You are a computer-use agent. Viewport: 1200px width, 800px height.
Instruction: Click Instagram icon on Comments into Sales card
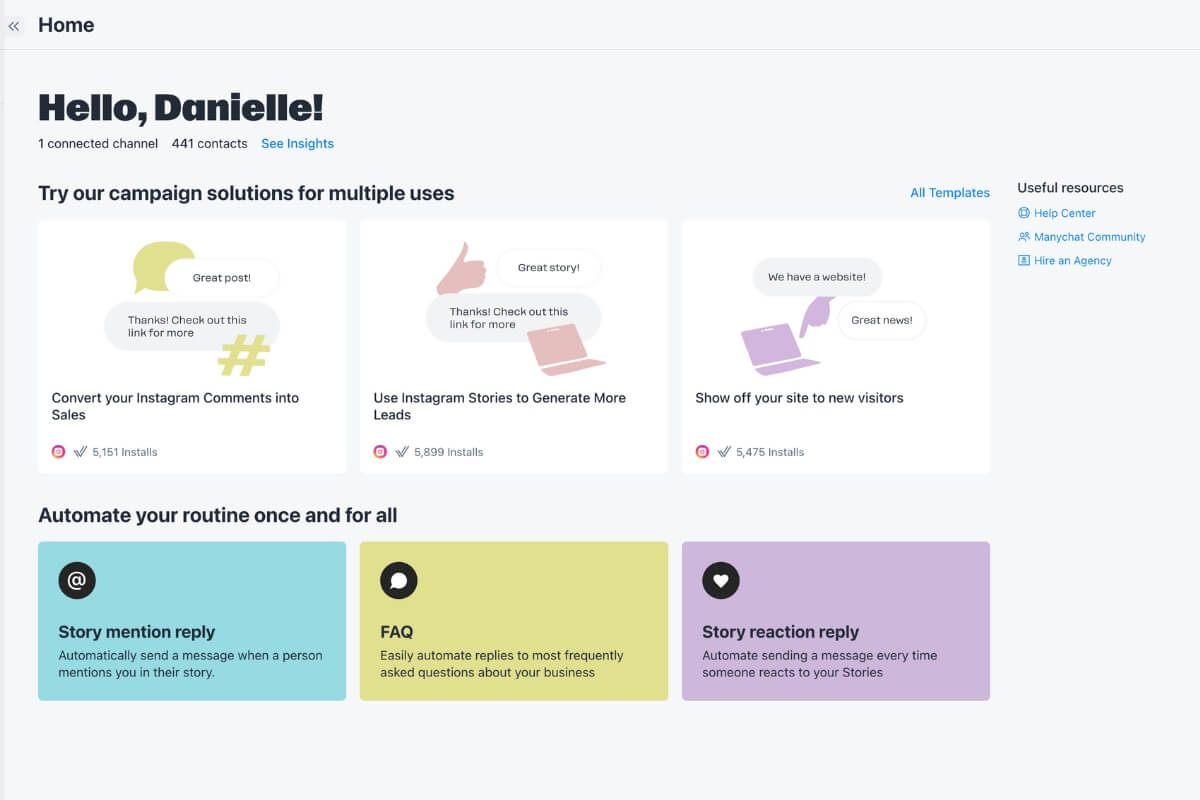pos(59,452)
